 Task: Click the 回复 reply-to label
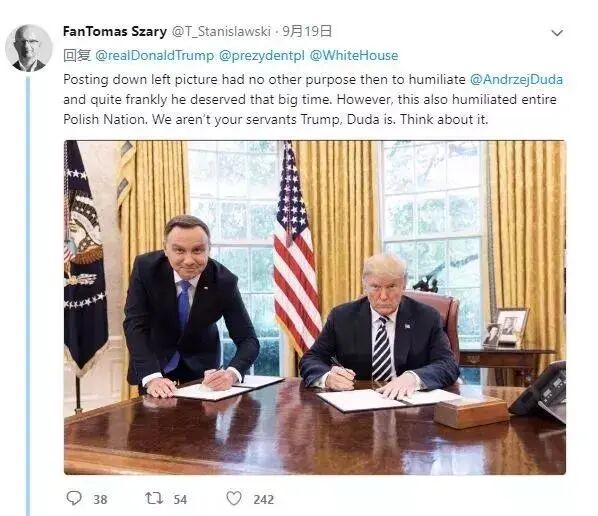77,56
